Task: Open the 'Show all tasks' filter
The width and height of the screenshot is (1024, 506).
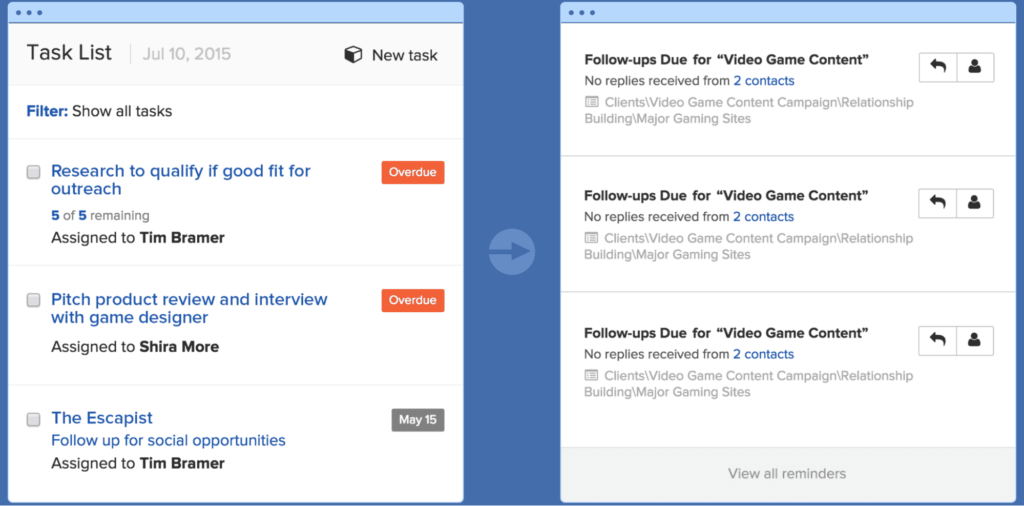Action: [x=122, y=111]
